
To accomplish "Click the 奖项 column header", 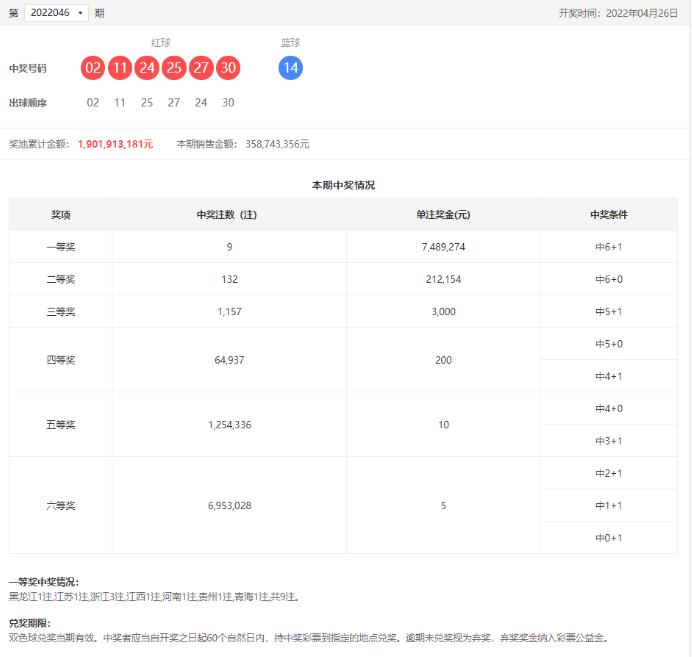I will tap(60, 215).
